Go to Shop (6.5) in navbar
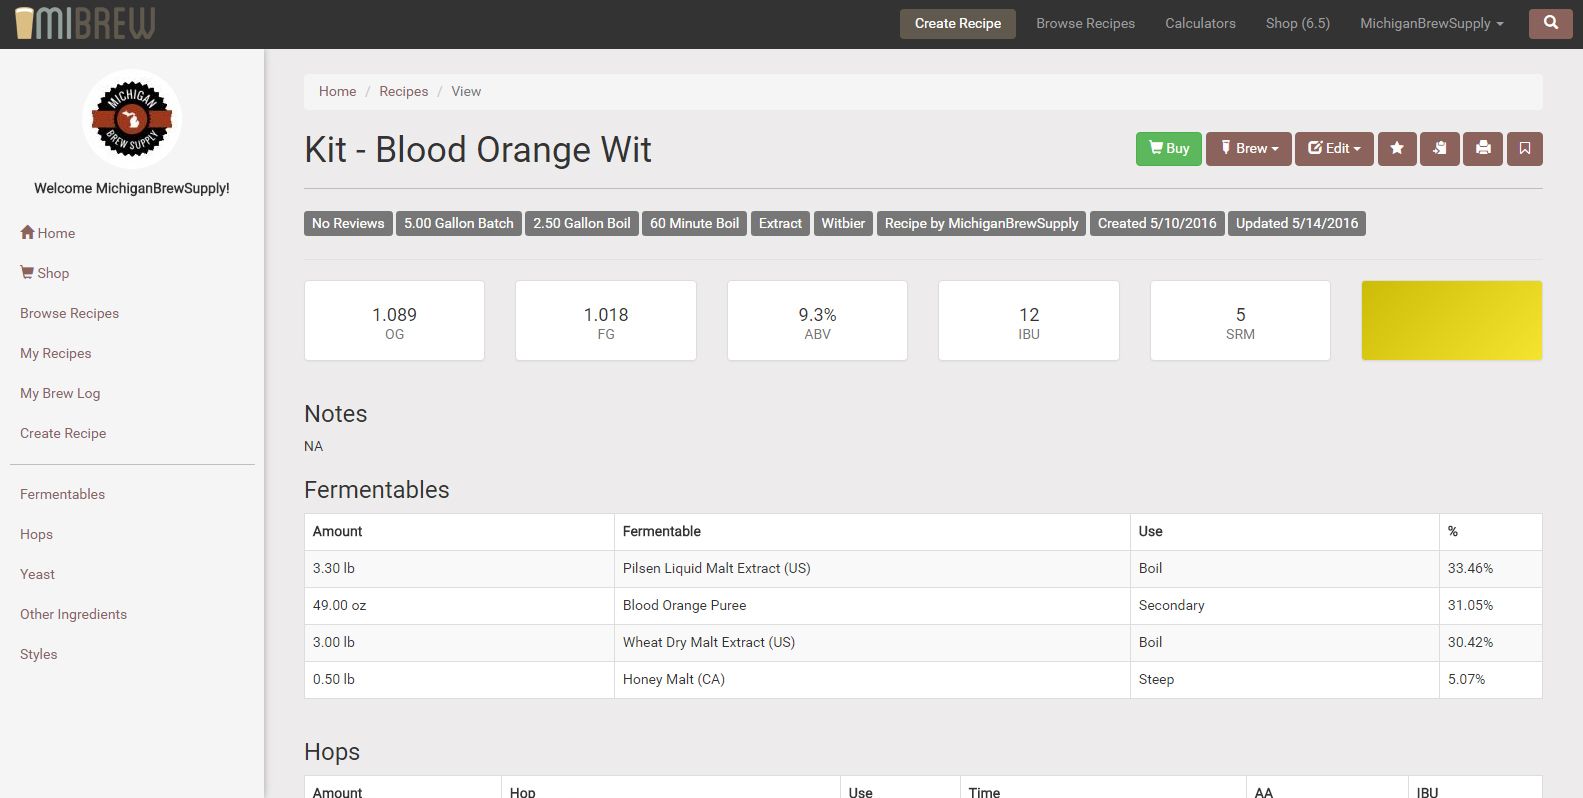The image size is (1583, 798). pyautogui.click(x=1297, y=23)
